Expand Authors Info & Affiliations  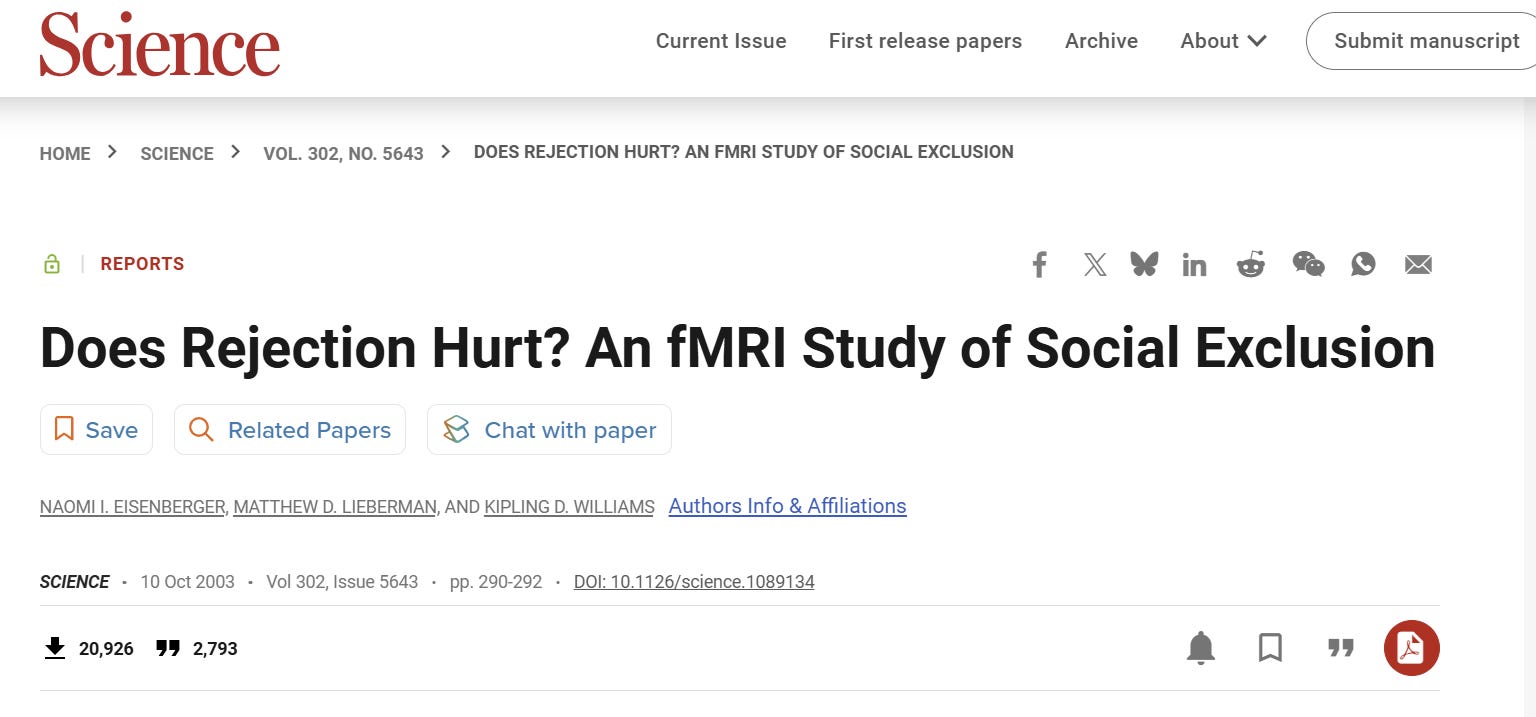787,506
